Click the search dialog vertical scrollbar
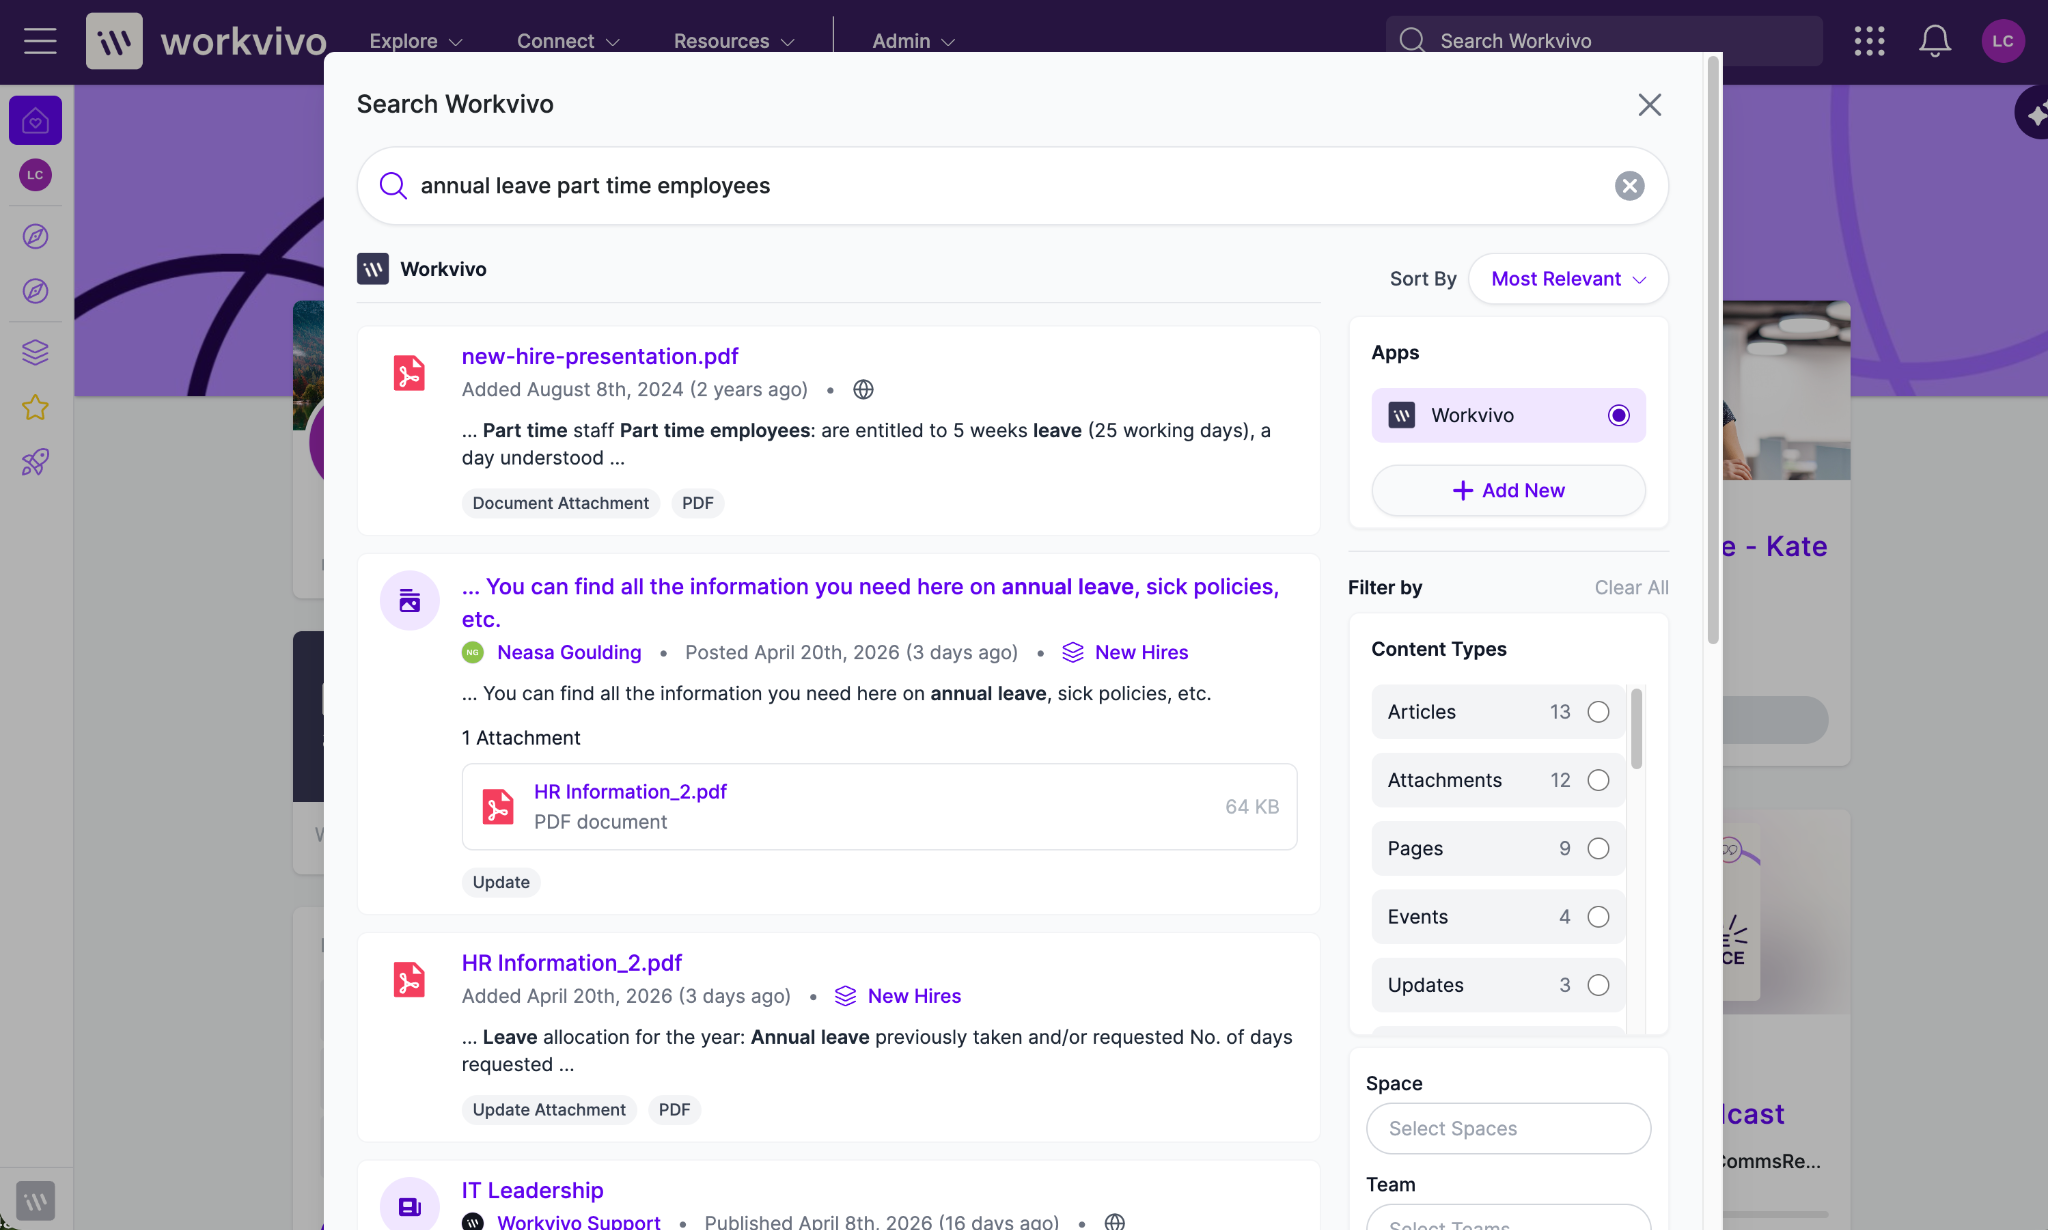Screen dimensions: 2048x1230 pyautogui.click(x=1713, y=350)
